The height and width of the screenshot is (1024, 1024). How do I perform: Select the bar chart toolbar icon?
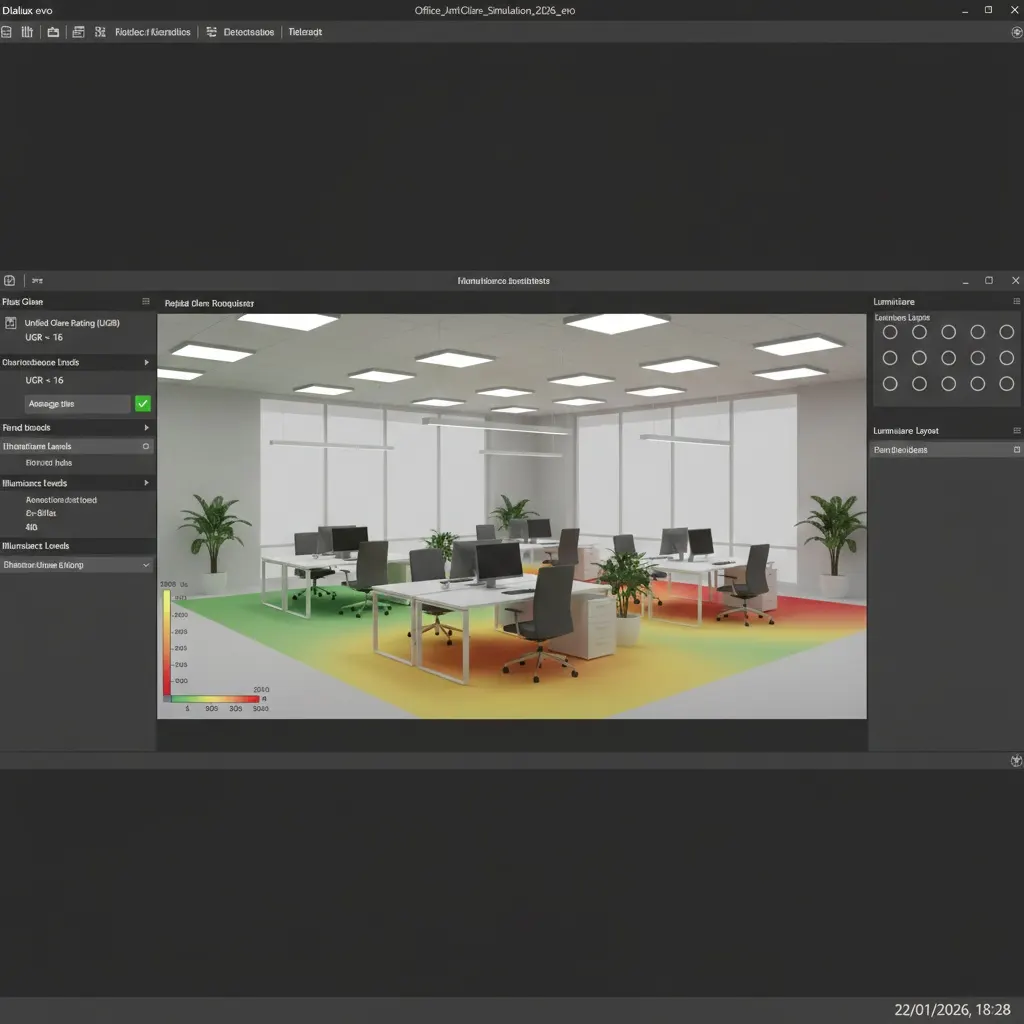click(x=27, y=31)
